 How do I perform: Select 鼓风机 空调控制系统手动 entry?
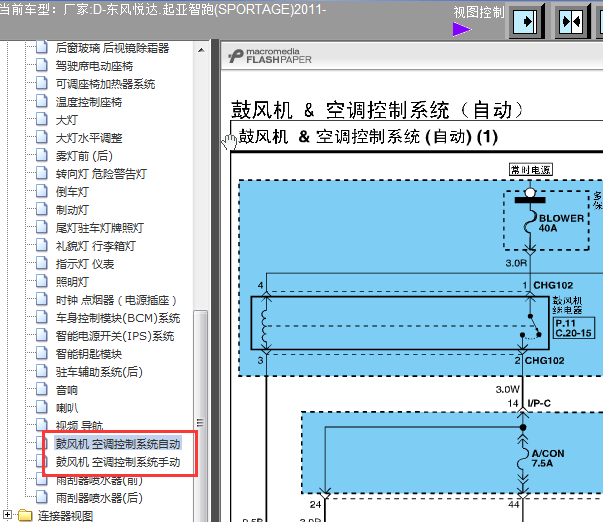[x=118, y=462]
